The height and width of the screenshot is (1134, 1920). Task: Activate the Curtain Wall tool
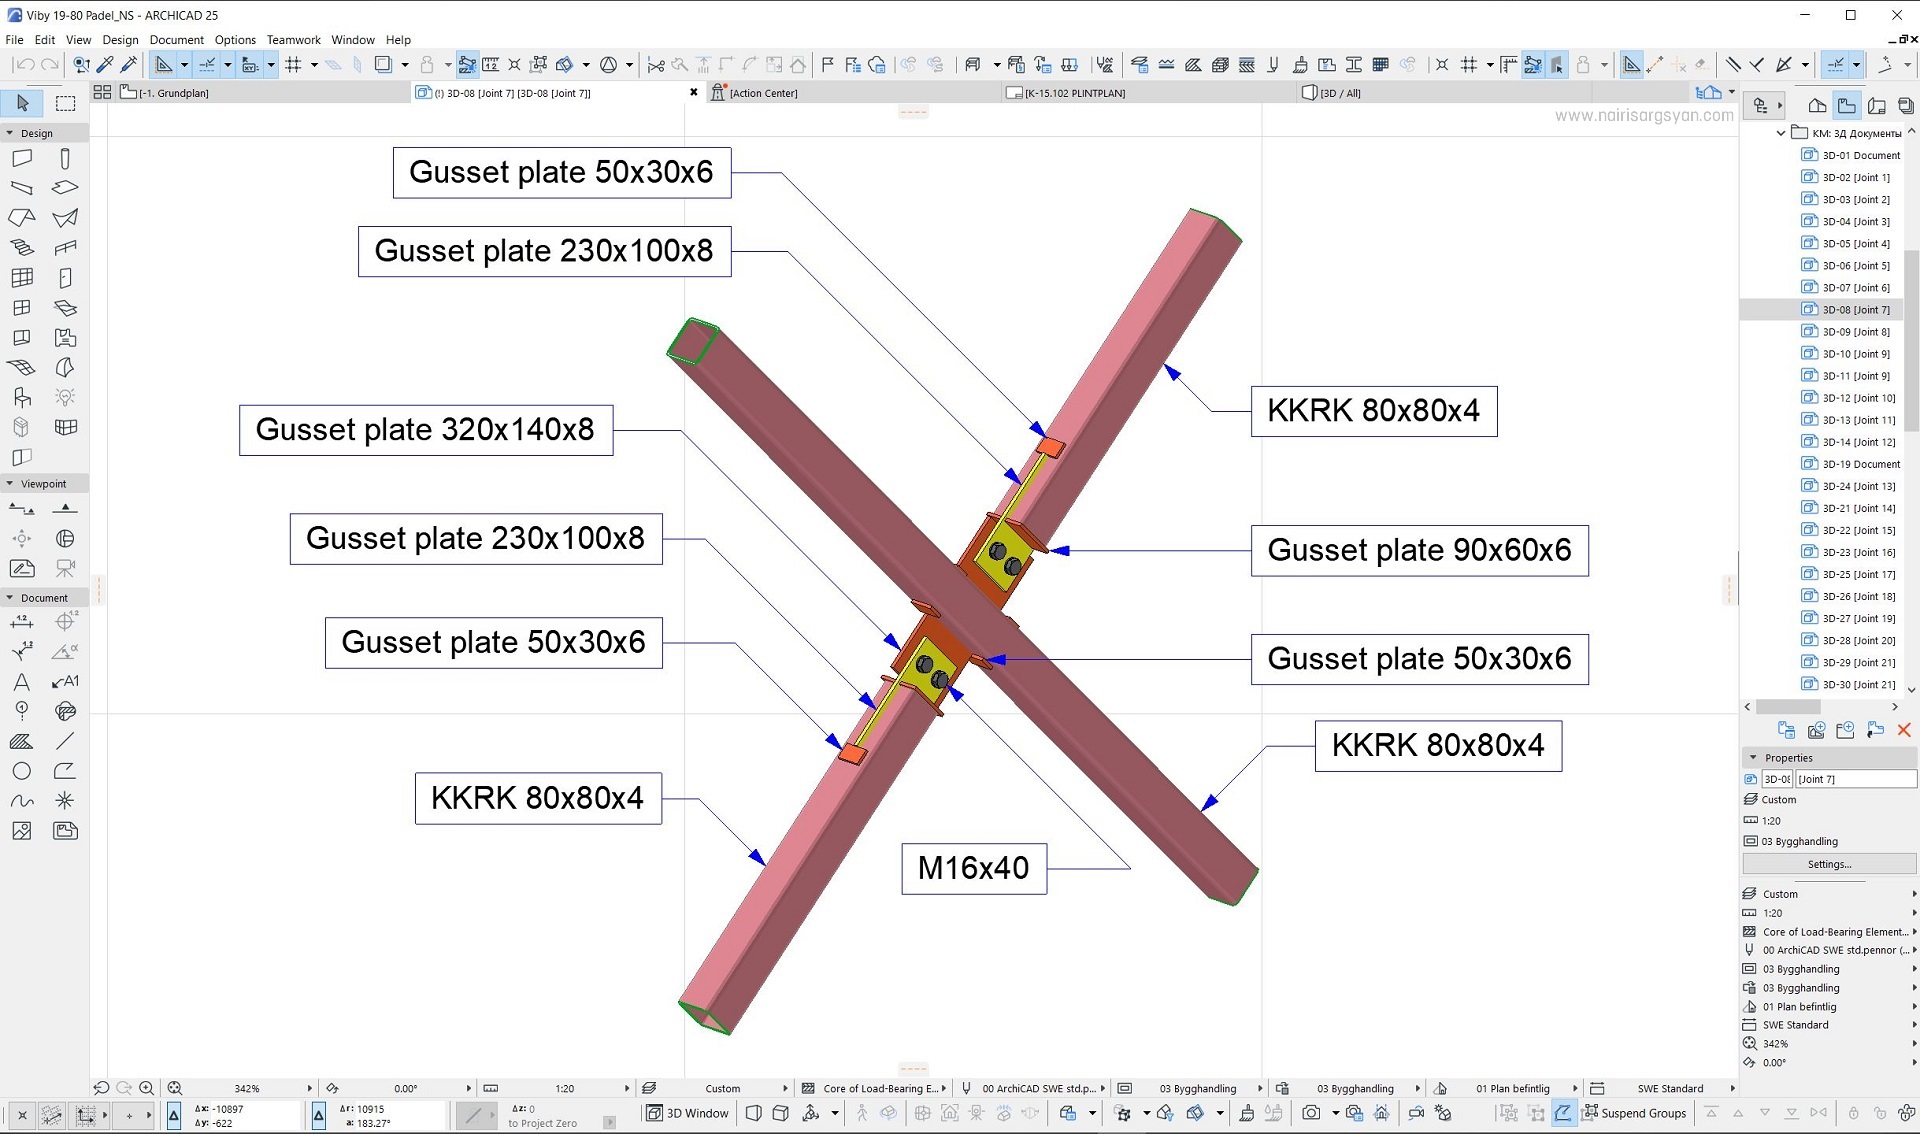coord(22,278)
